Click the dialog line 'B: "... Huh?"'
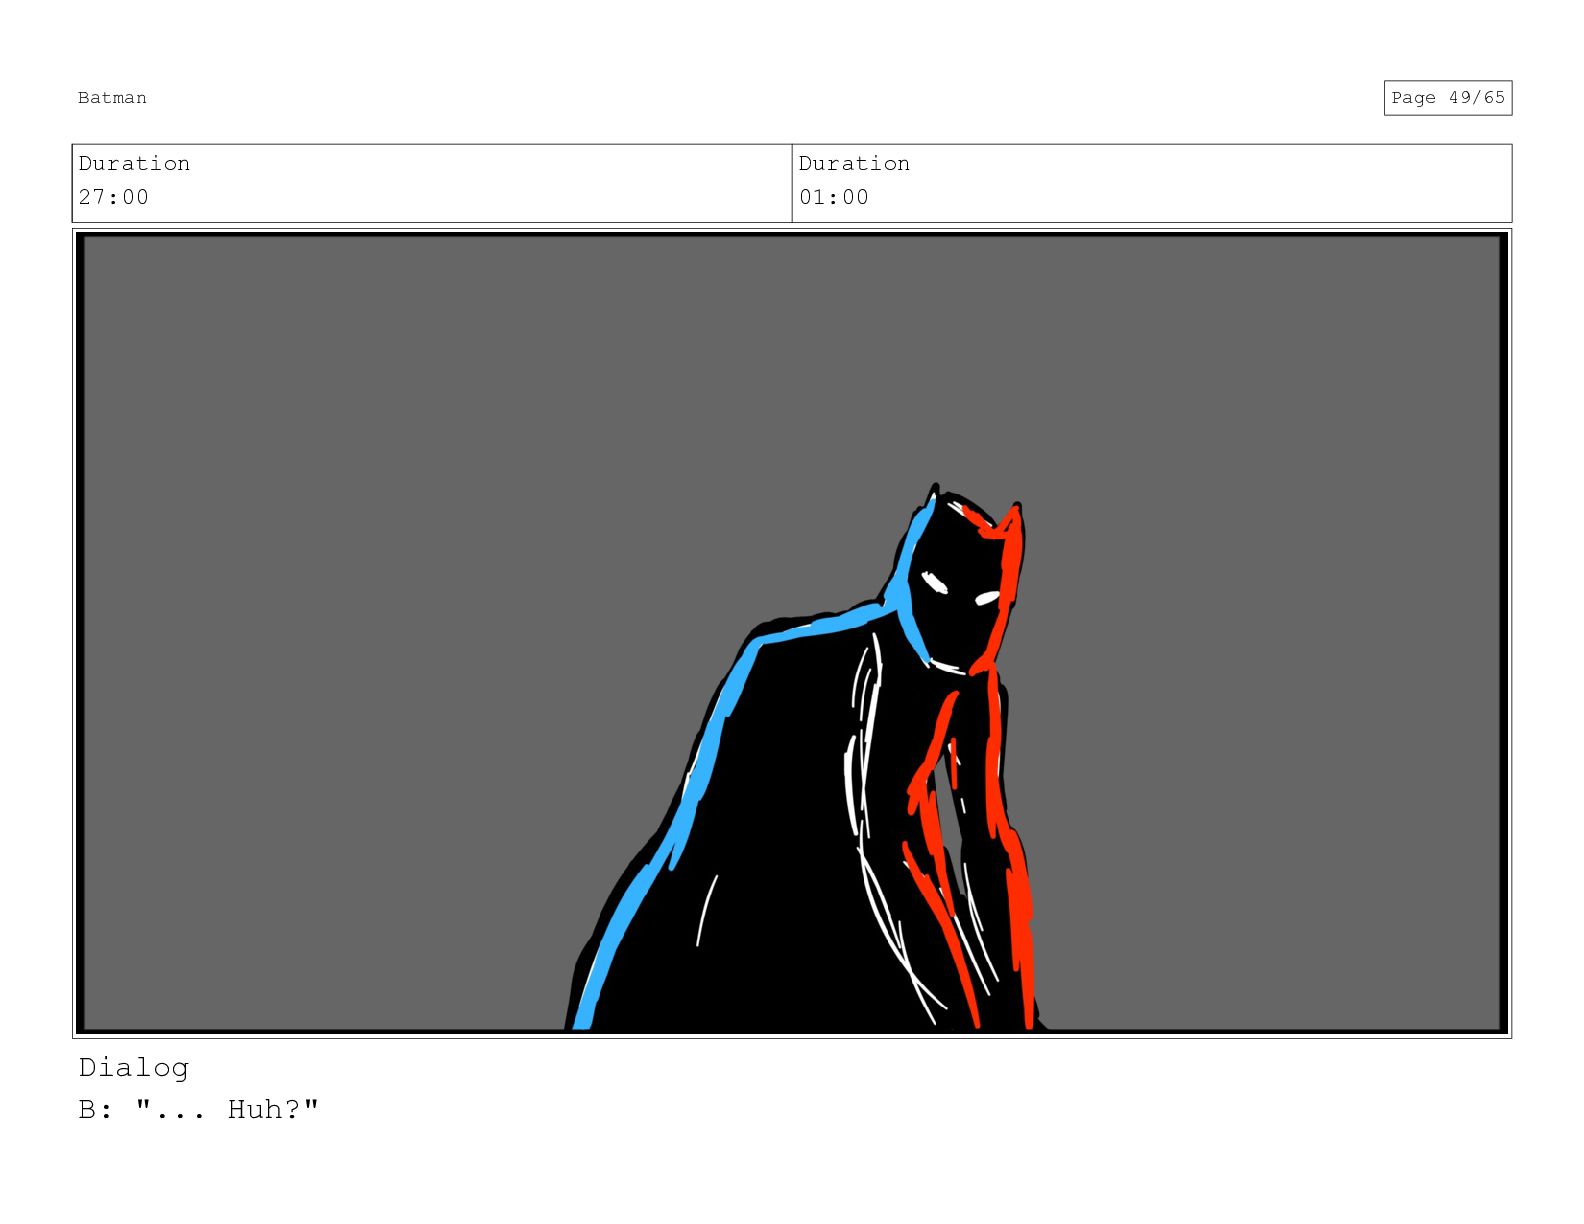 pyautogui.click(x=198, y=1110)
